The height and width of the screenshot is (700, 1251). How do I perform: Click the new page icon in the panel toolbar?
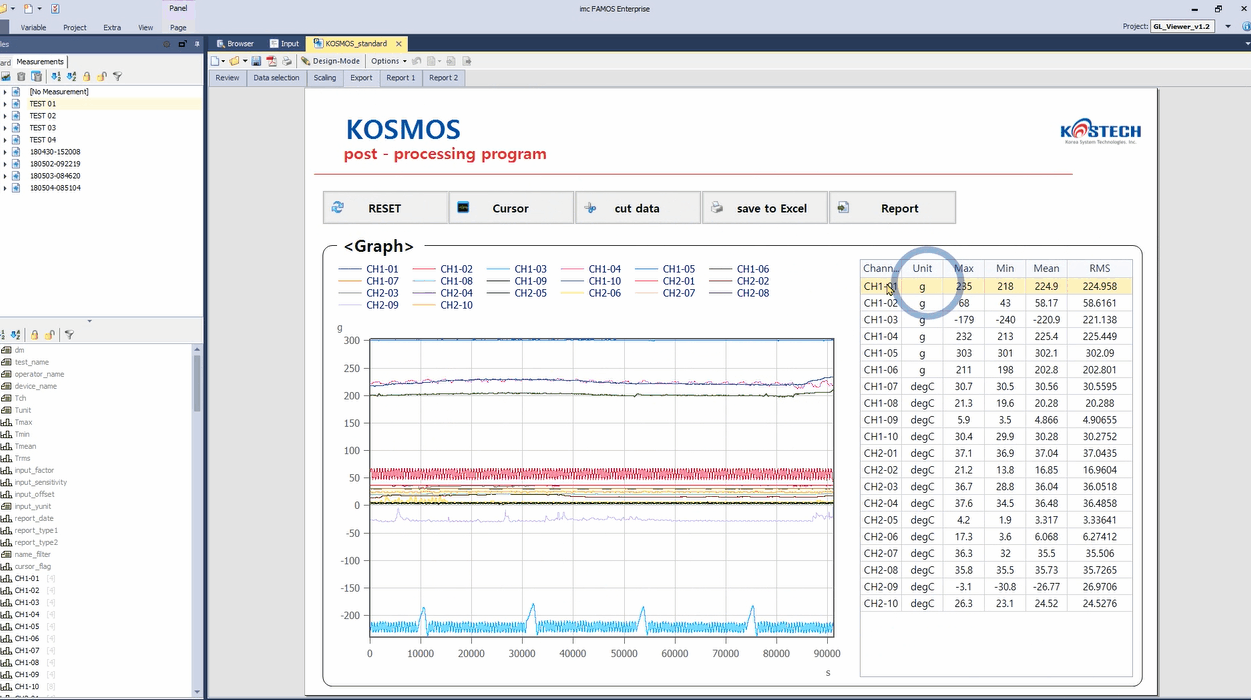pyautogui.click(x=215, y=61)
